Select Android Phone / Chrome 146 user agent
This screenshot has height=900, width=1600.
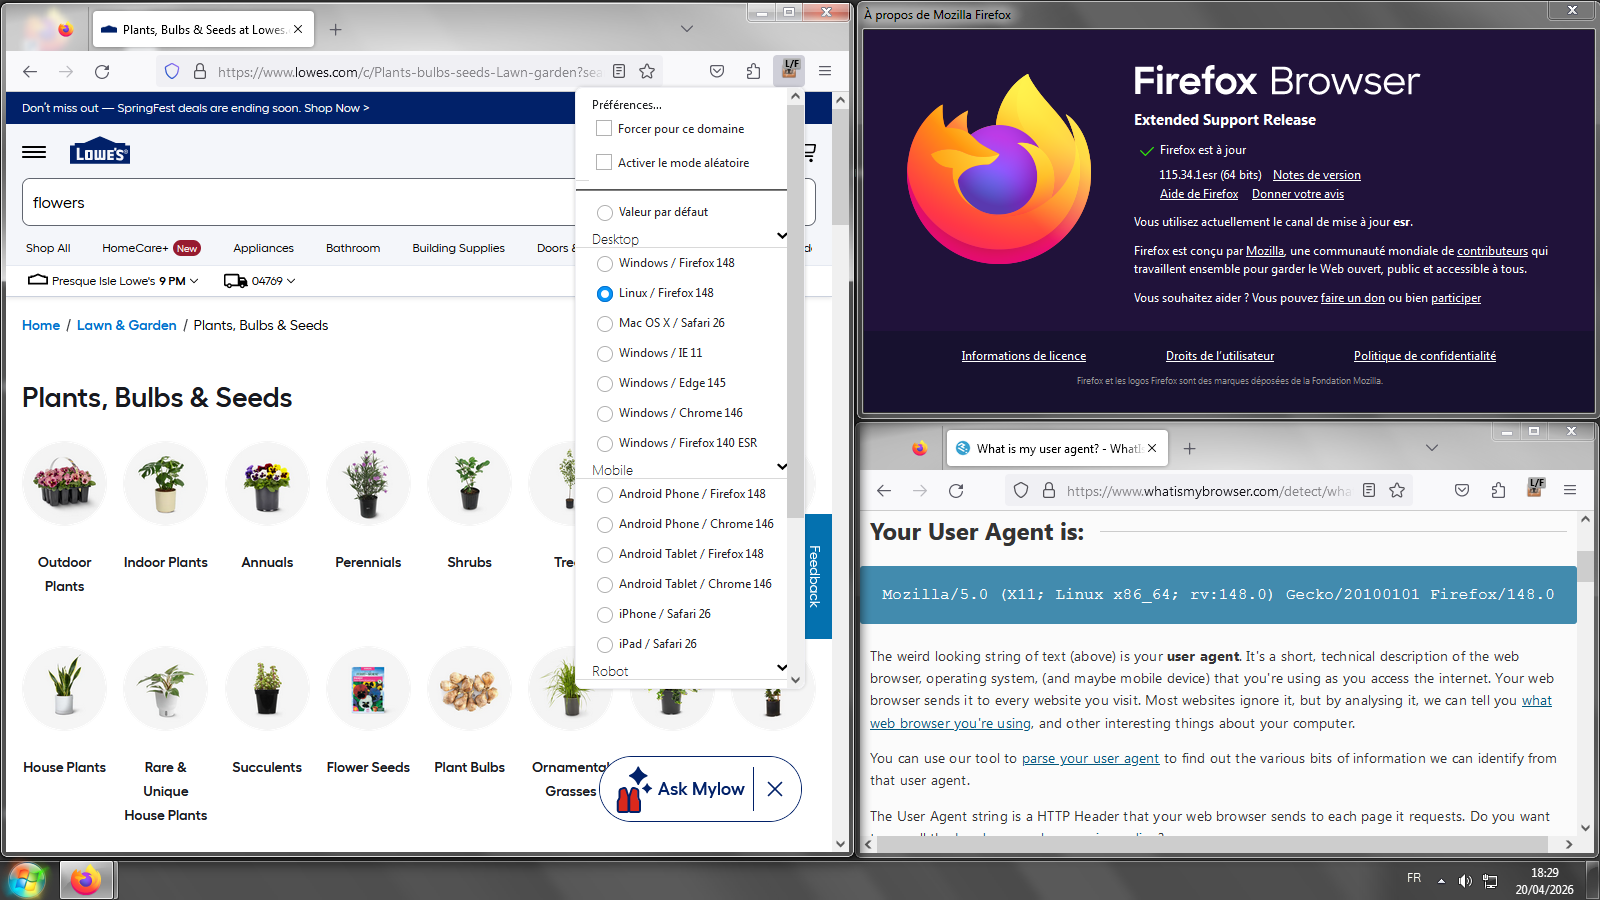pyautogui.click(x=605, y=524)
